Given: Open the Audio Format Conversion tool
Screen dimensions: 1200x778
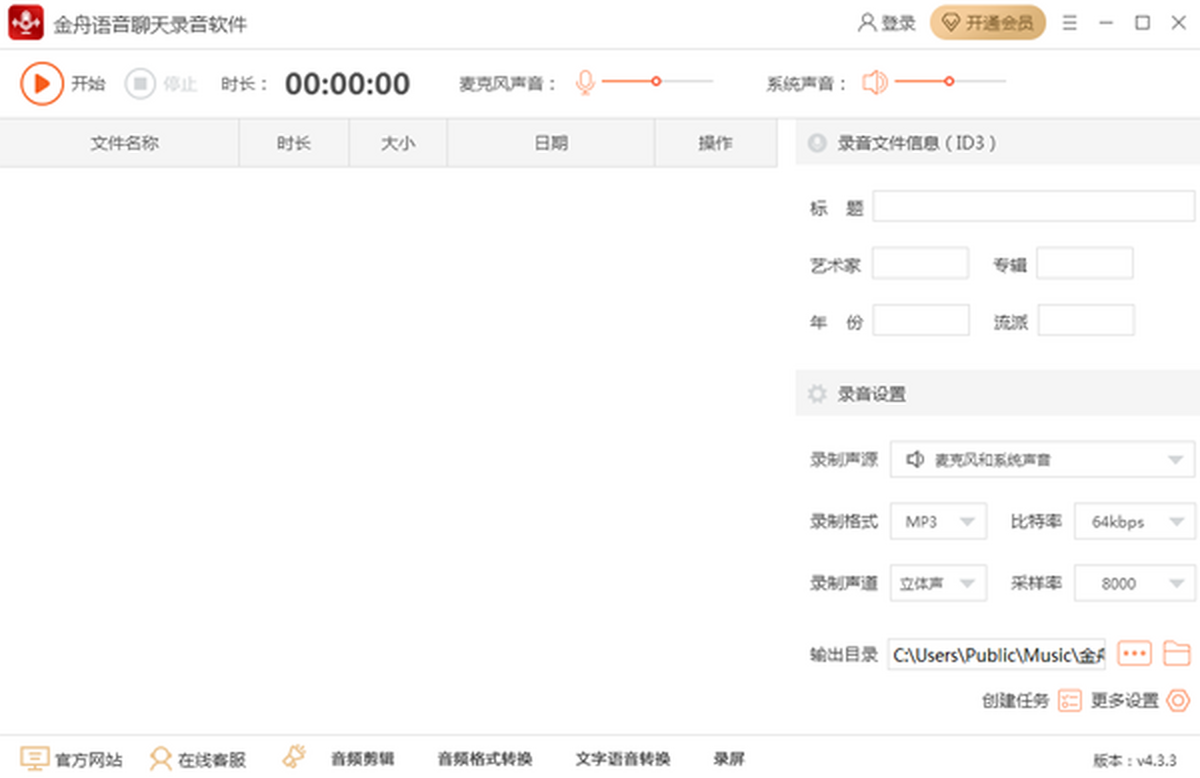Looking at the screenshot, I should [x=485, y=759].
